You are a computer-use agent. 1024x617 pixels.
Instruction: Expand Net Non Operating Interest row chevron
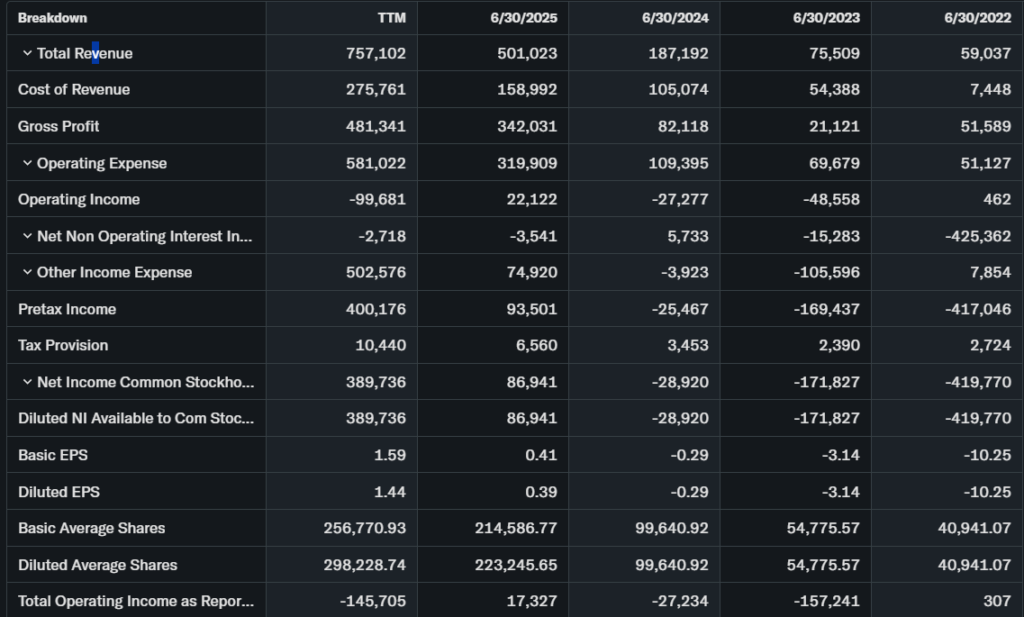(x=27, y=236)
